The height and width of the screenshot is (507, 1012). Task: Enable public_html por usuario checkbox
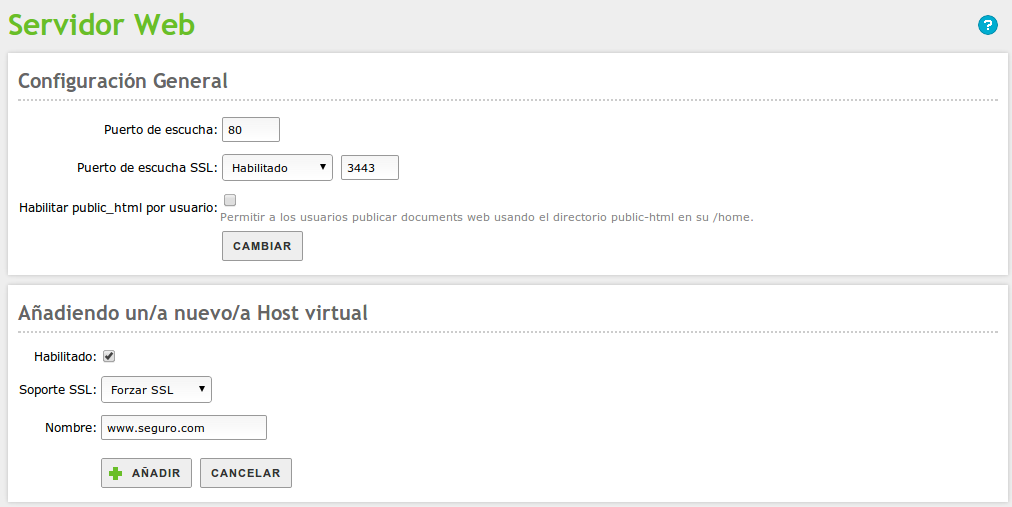pyautogui.click(x=230, y=200)
